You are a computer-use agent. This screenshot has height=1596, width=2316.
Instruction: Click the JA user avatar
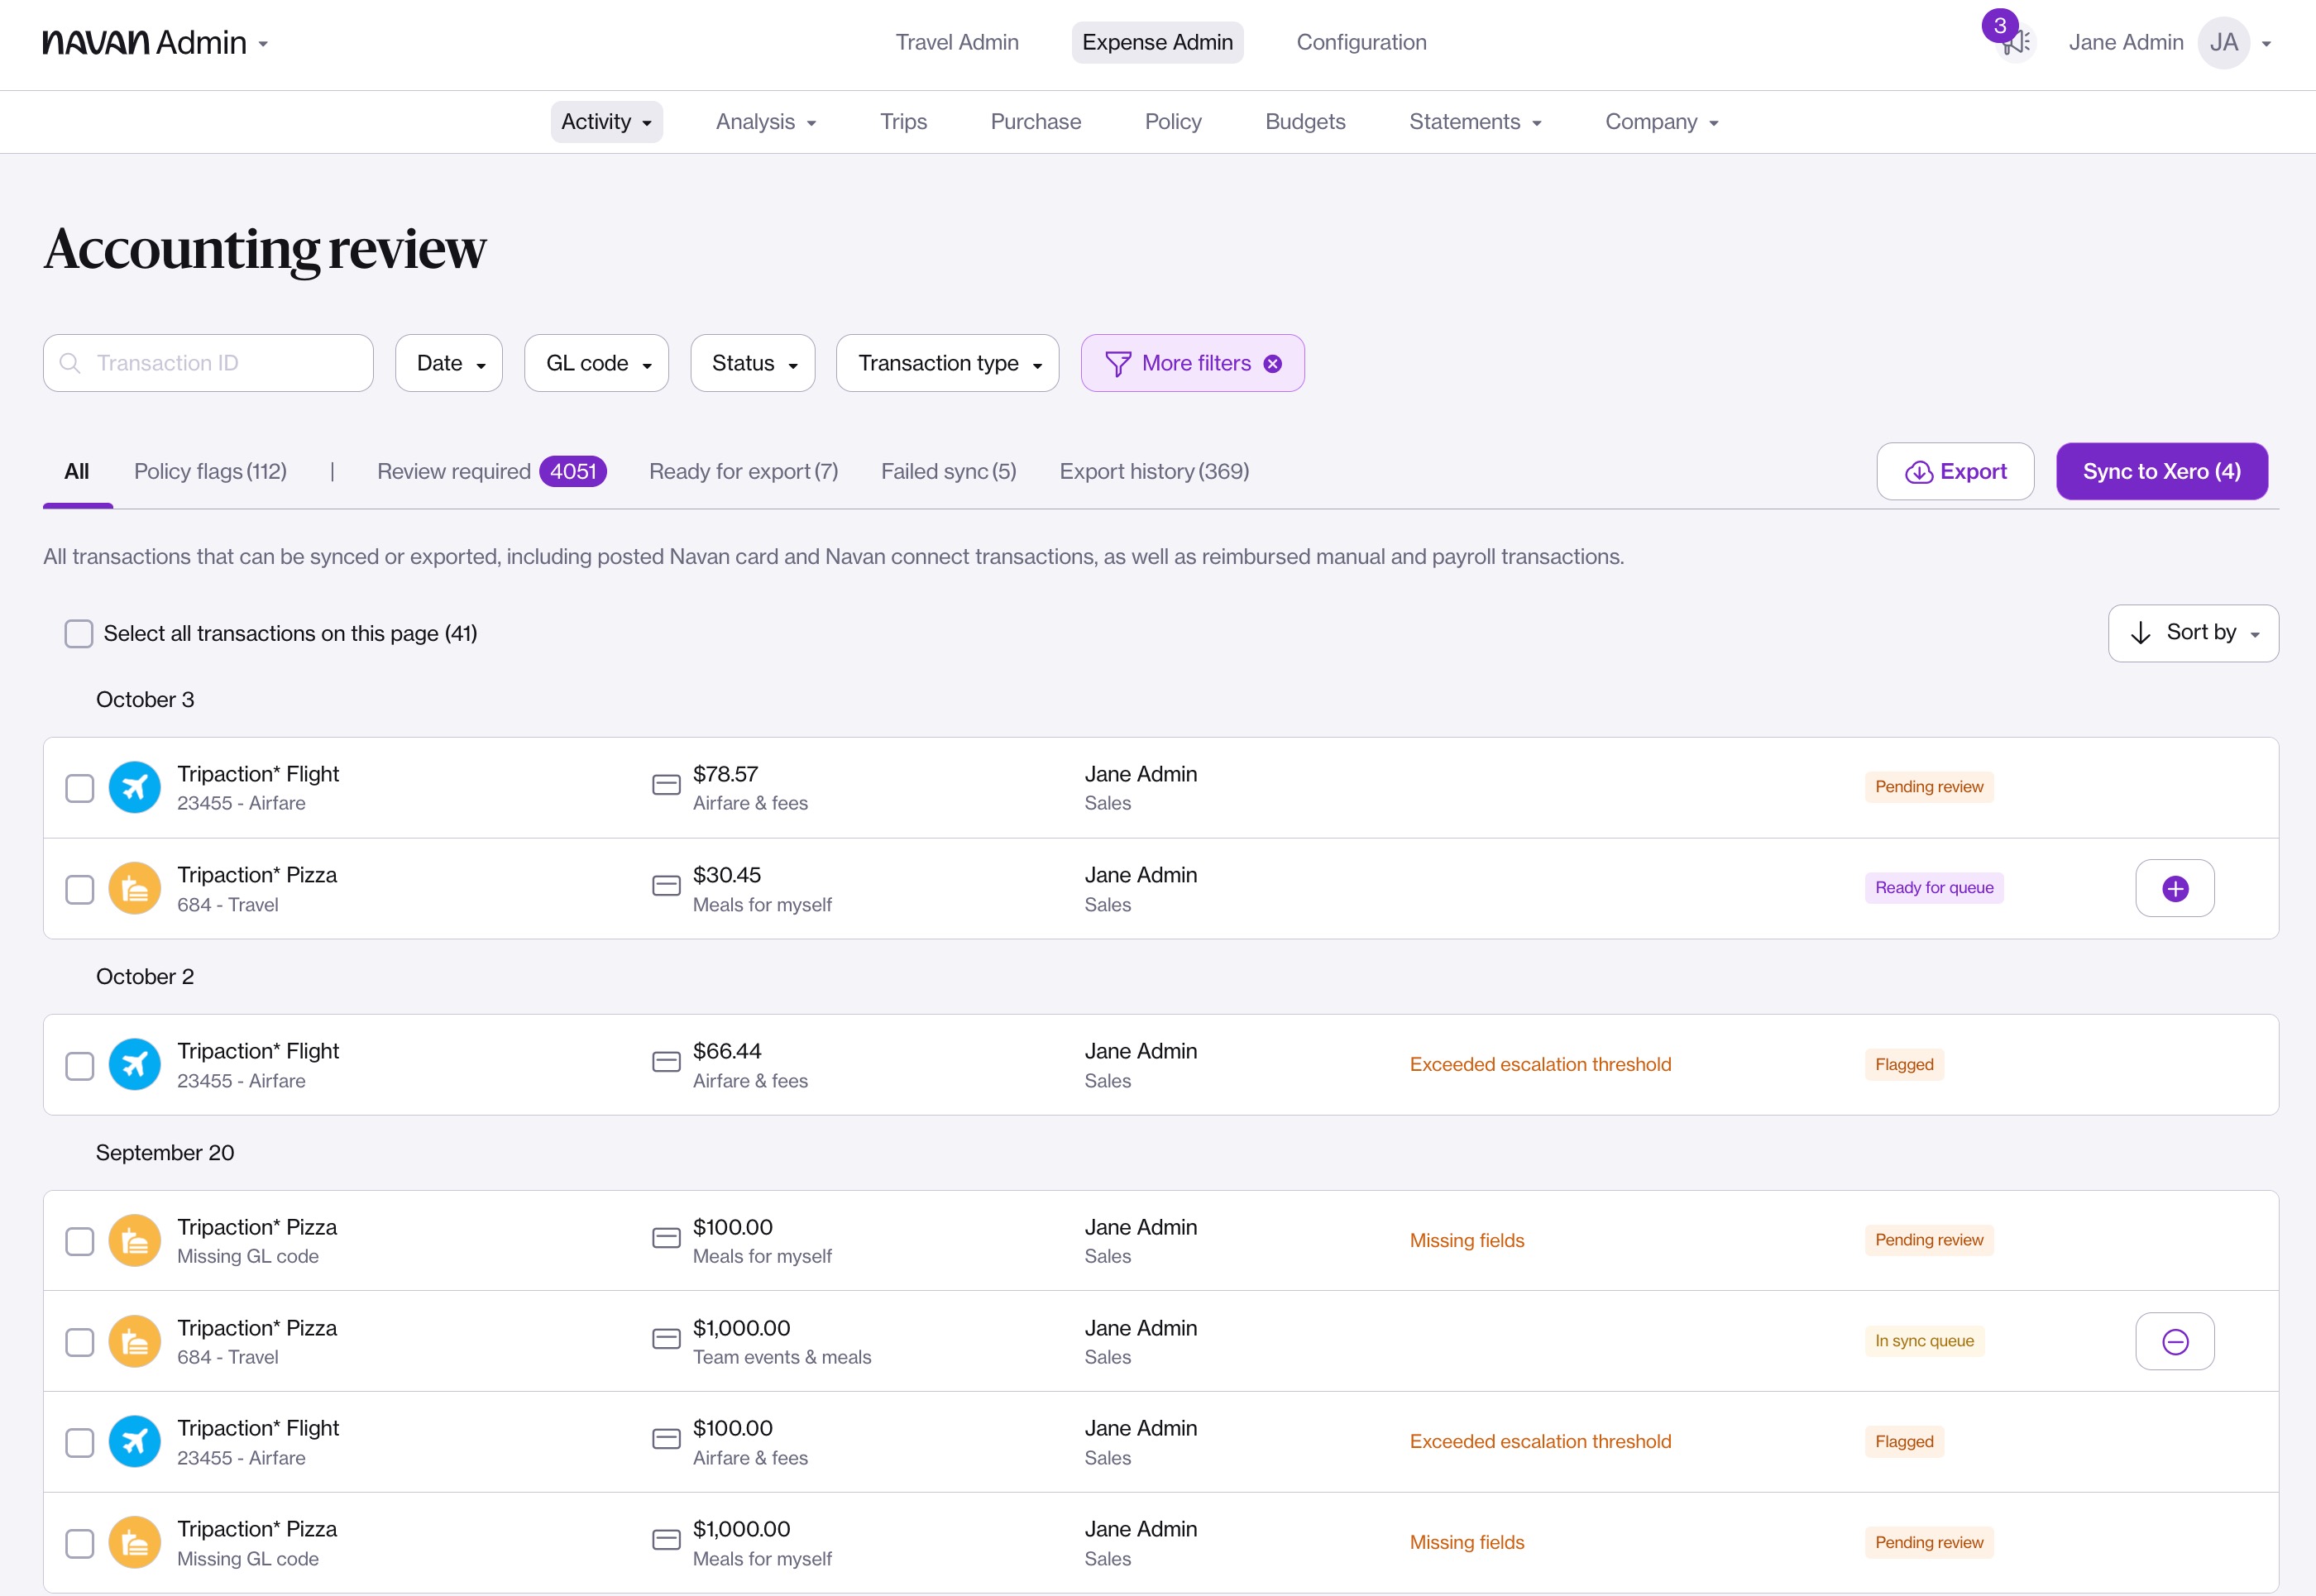point(2223,43)
